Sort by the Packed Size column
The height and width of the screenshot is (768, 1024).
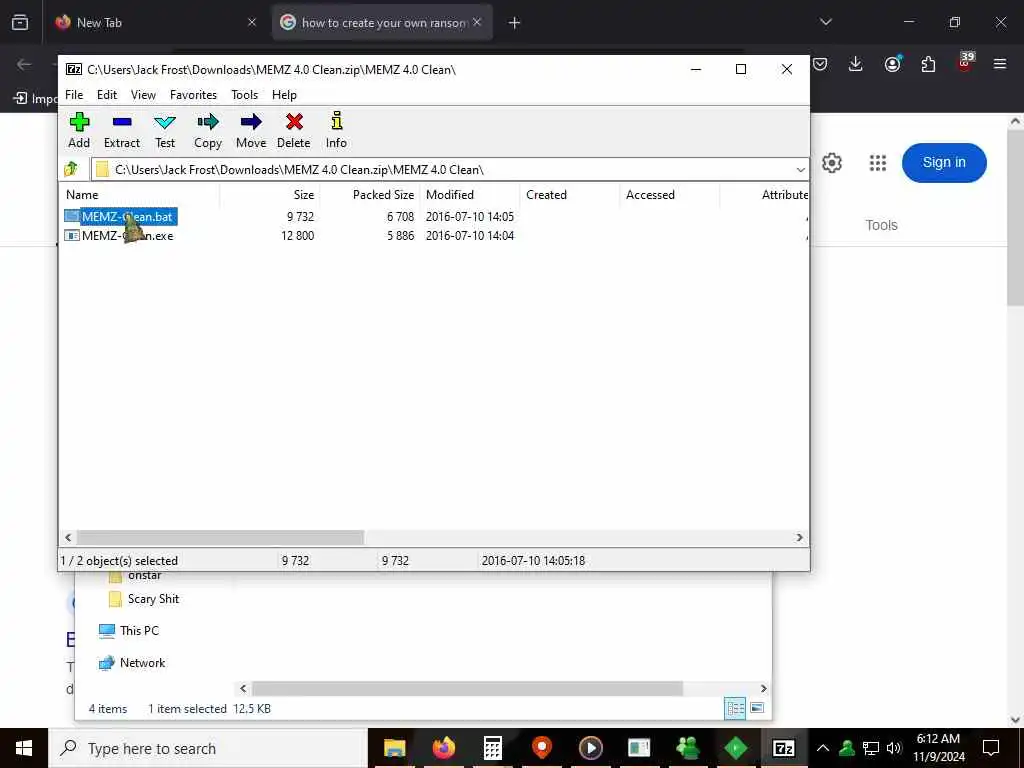(370, 195)
